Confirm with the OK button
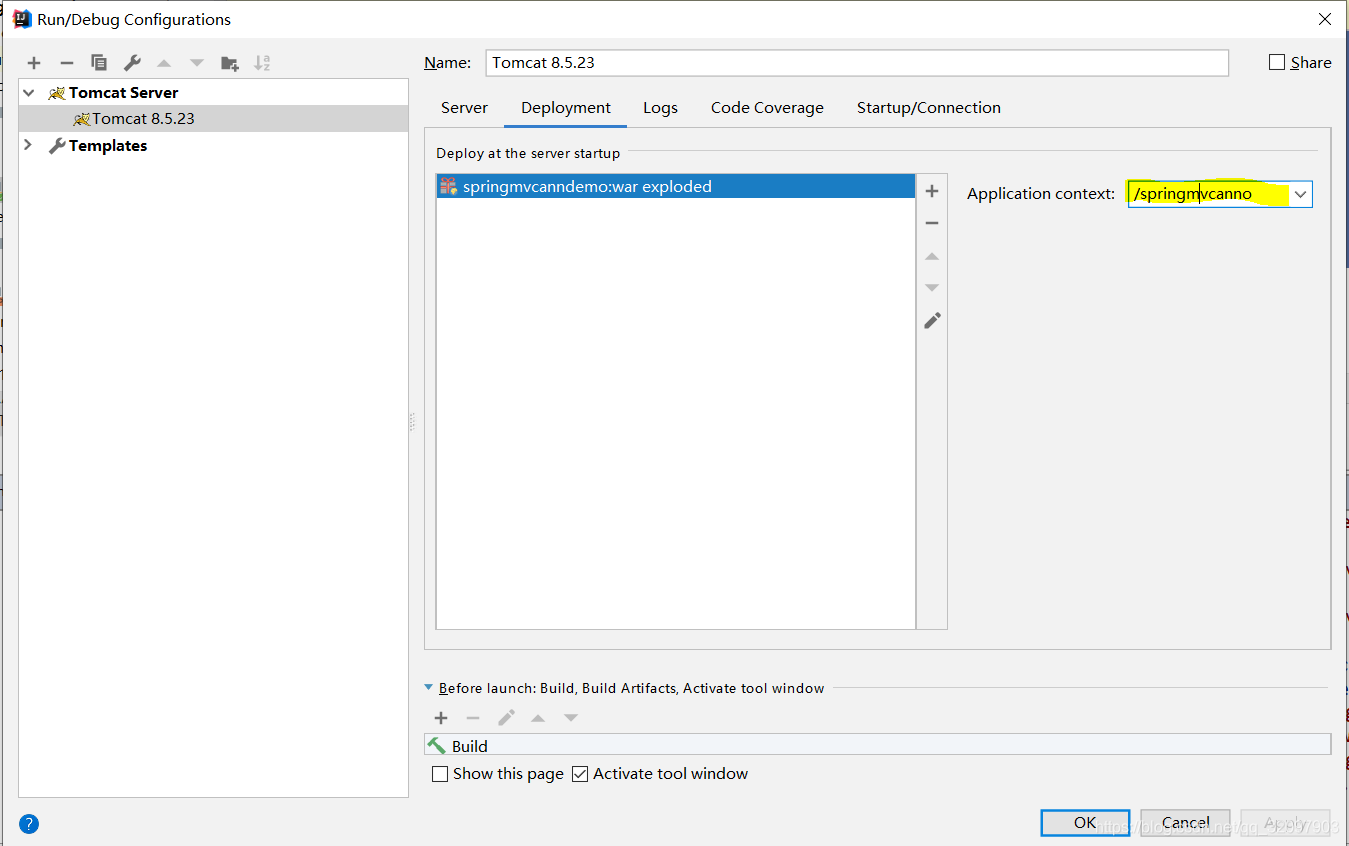The width and height of the screenshot is (1349, 846). click(x=1085, y=823)
